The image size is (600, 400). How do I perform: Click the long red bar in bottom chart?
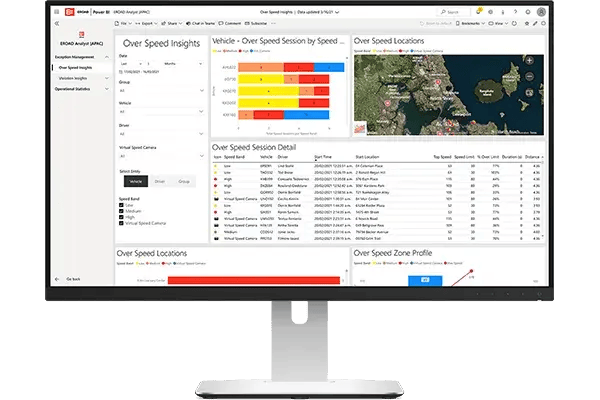pos(254,281)
